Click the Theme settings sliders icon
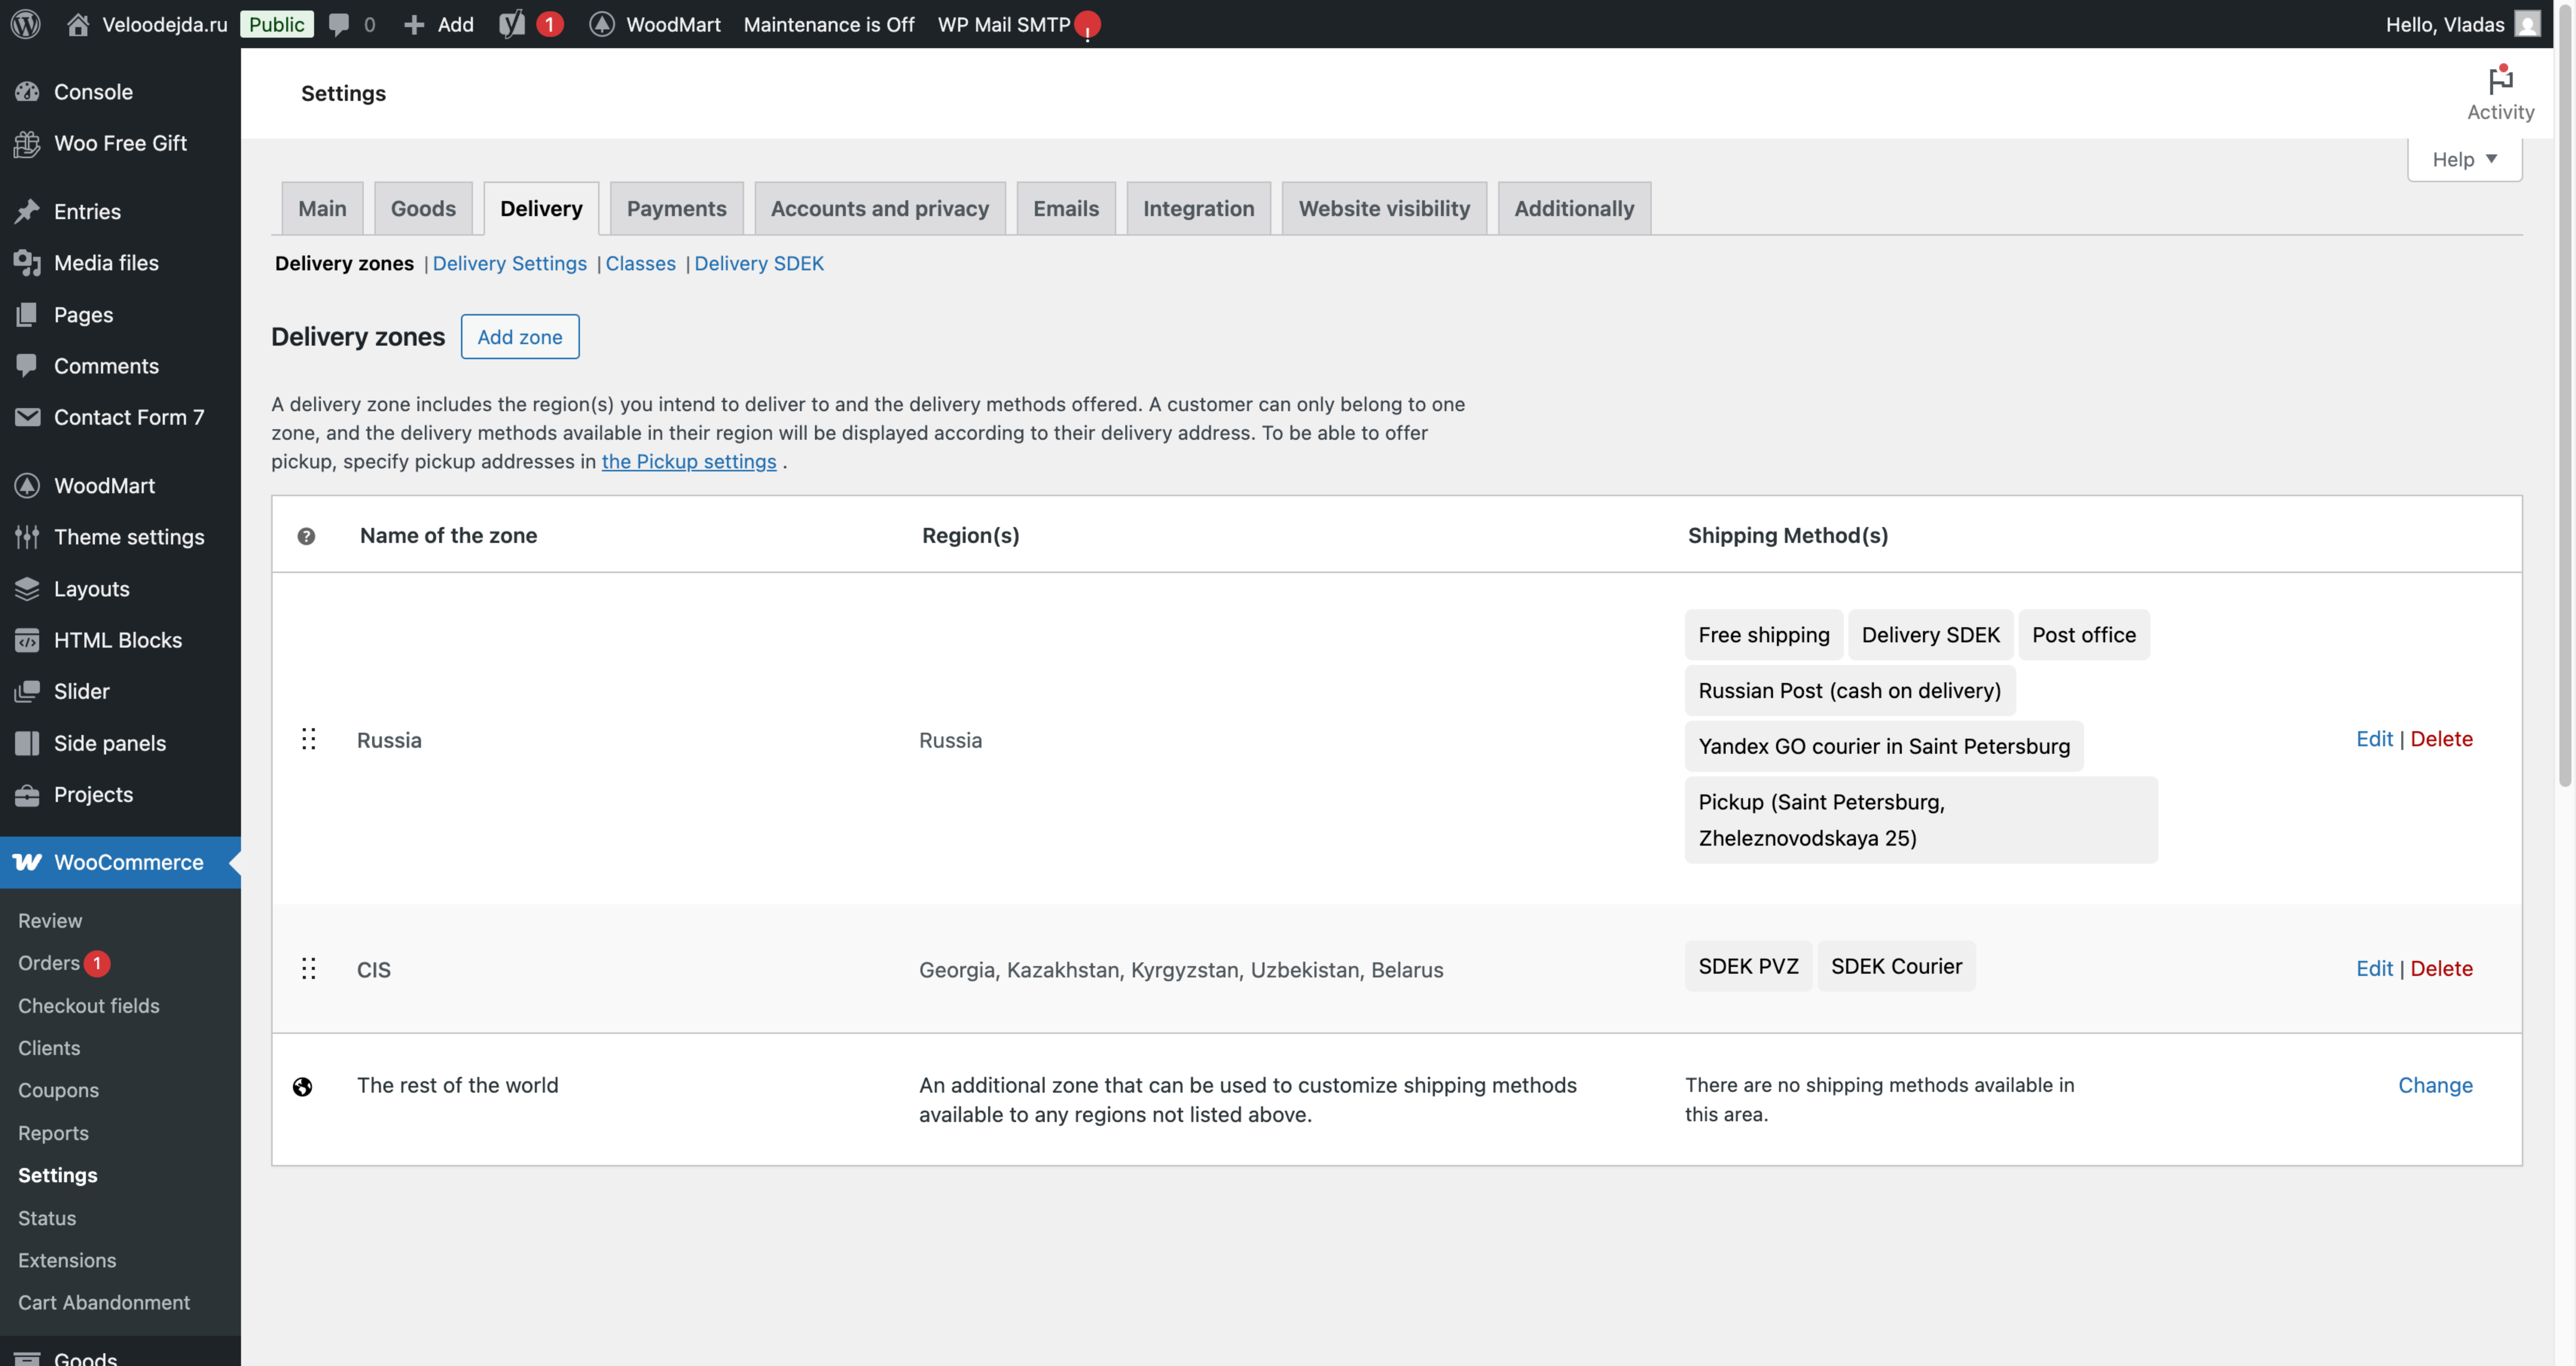The height and width of the screenshot is (1366, 2576). 27,537
